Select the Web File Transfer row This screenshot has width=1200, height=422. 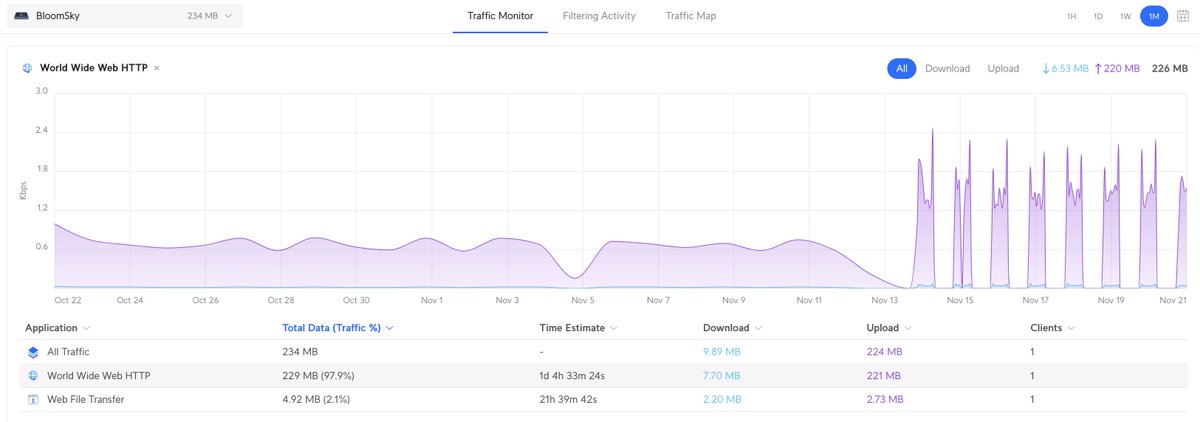pos(604,400)
